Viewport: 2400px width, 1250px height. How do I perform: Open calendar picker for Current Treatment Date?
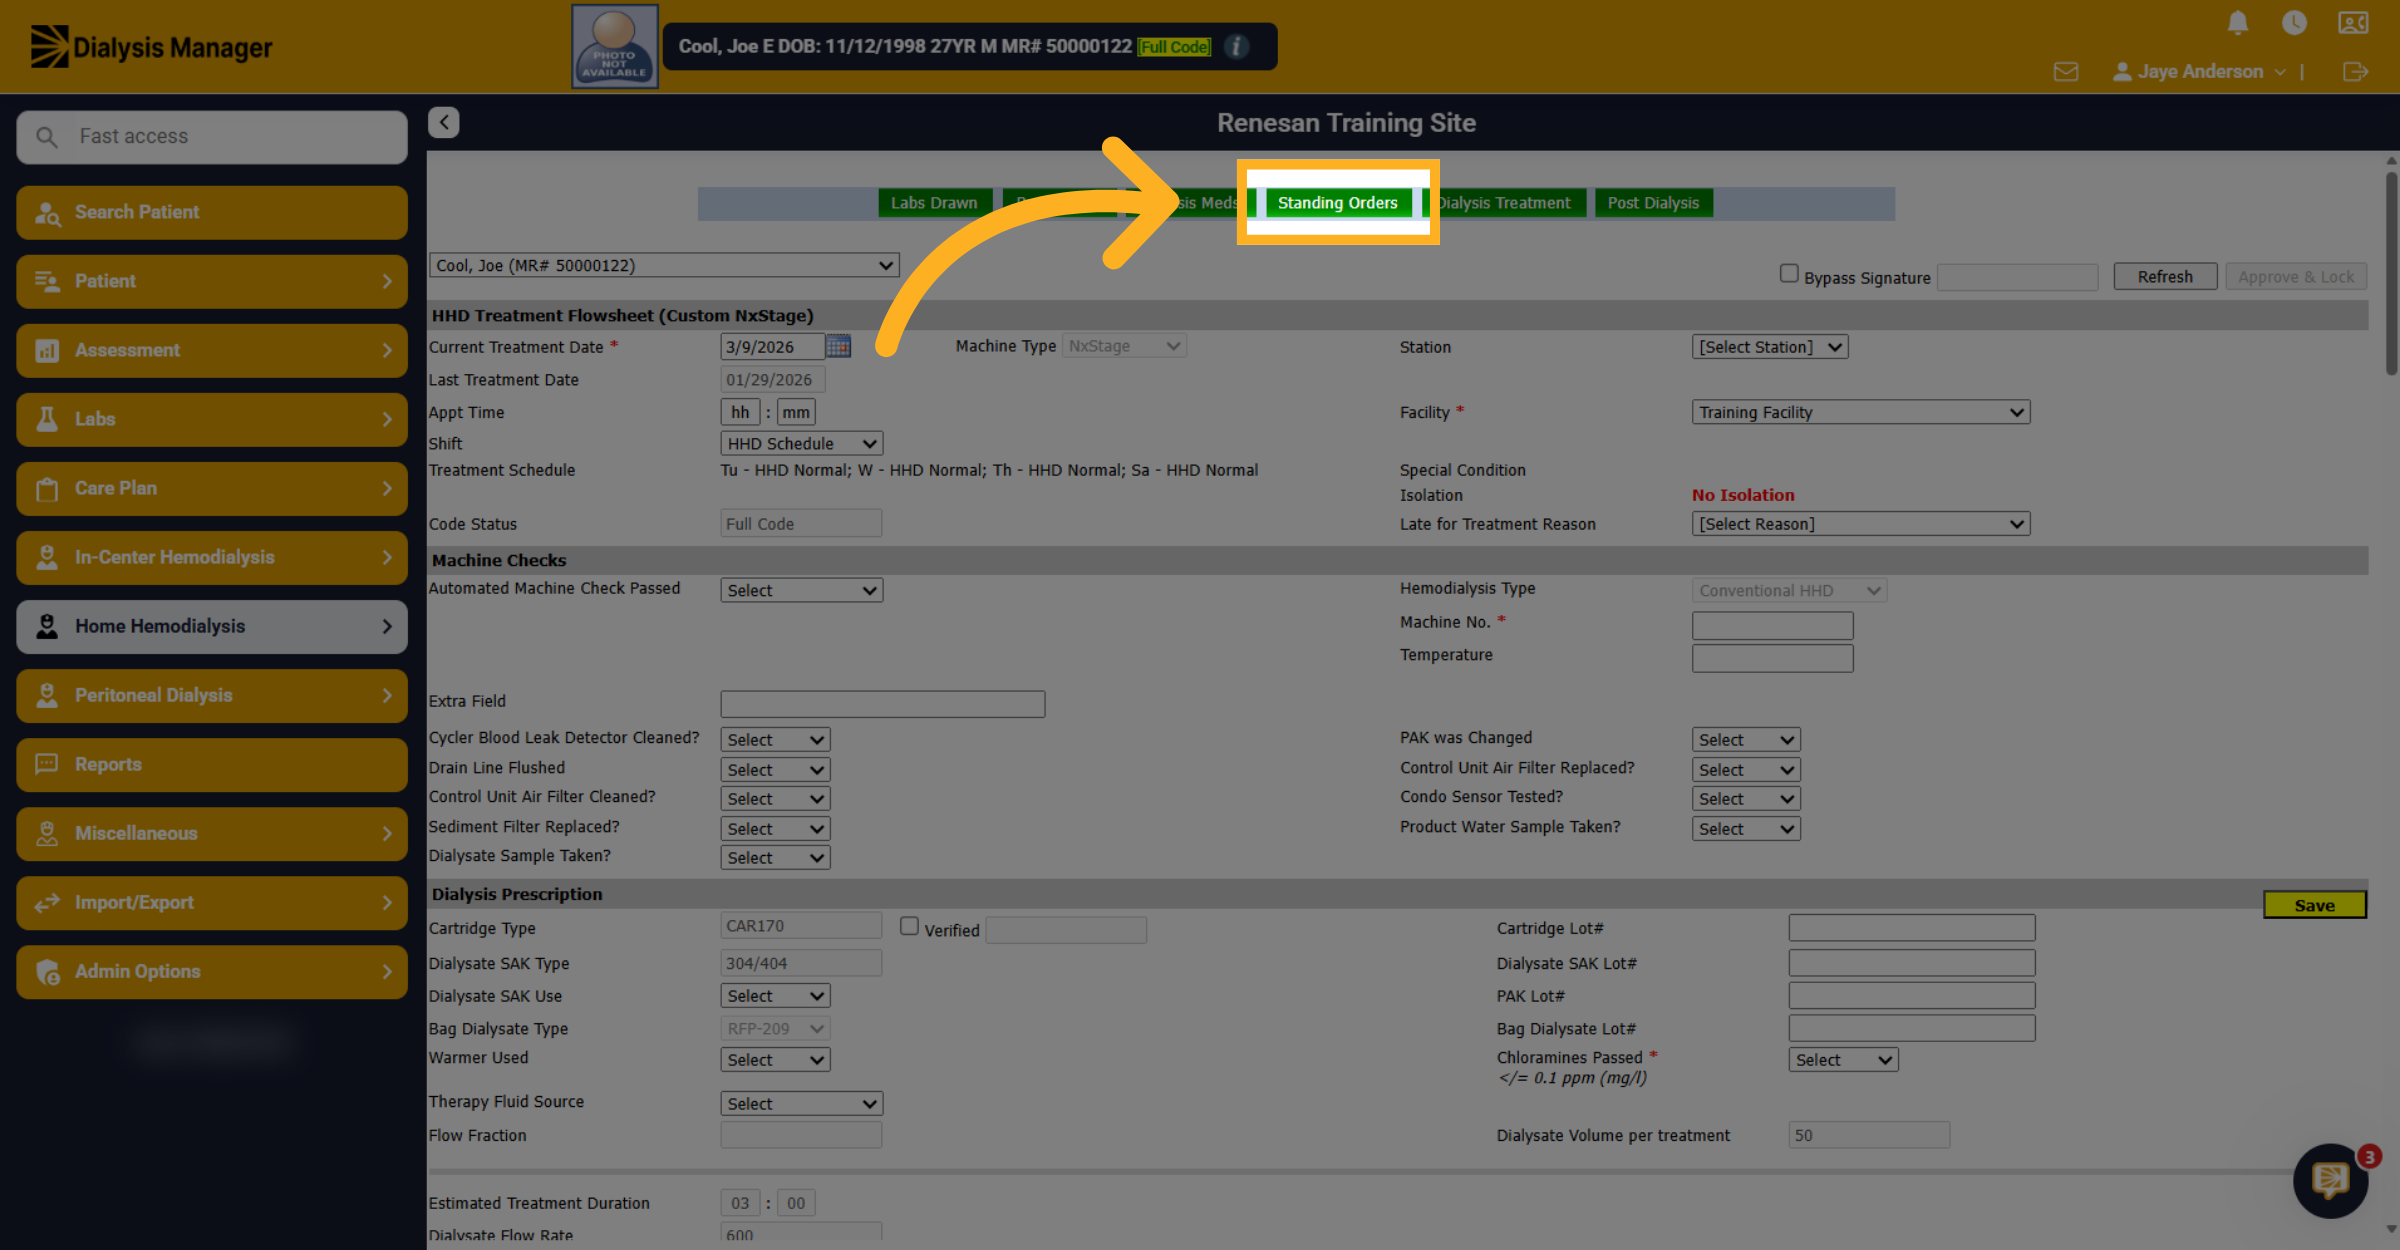[838, 346]
